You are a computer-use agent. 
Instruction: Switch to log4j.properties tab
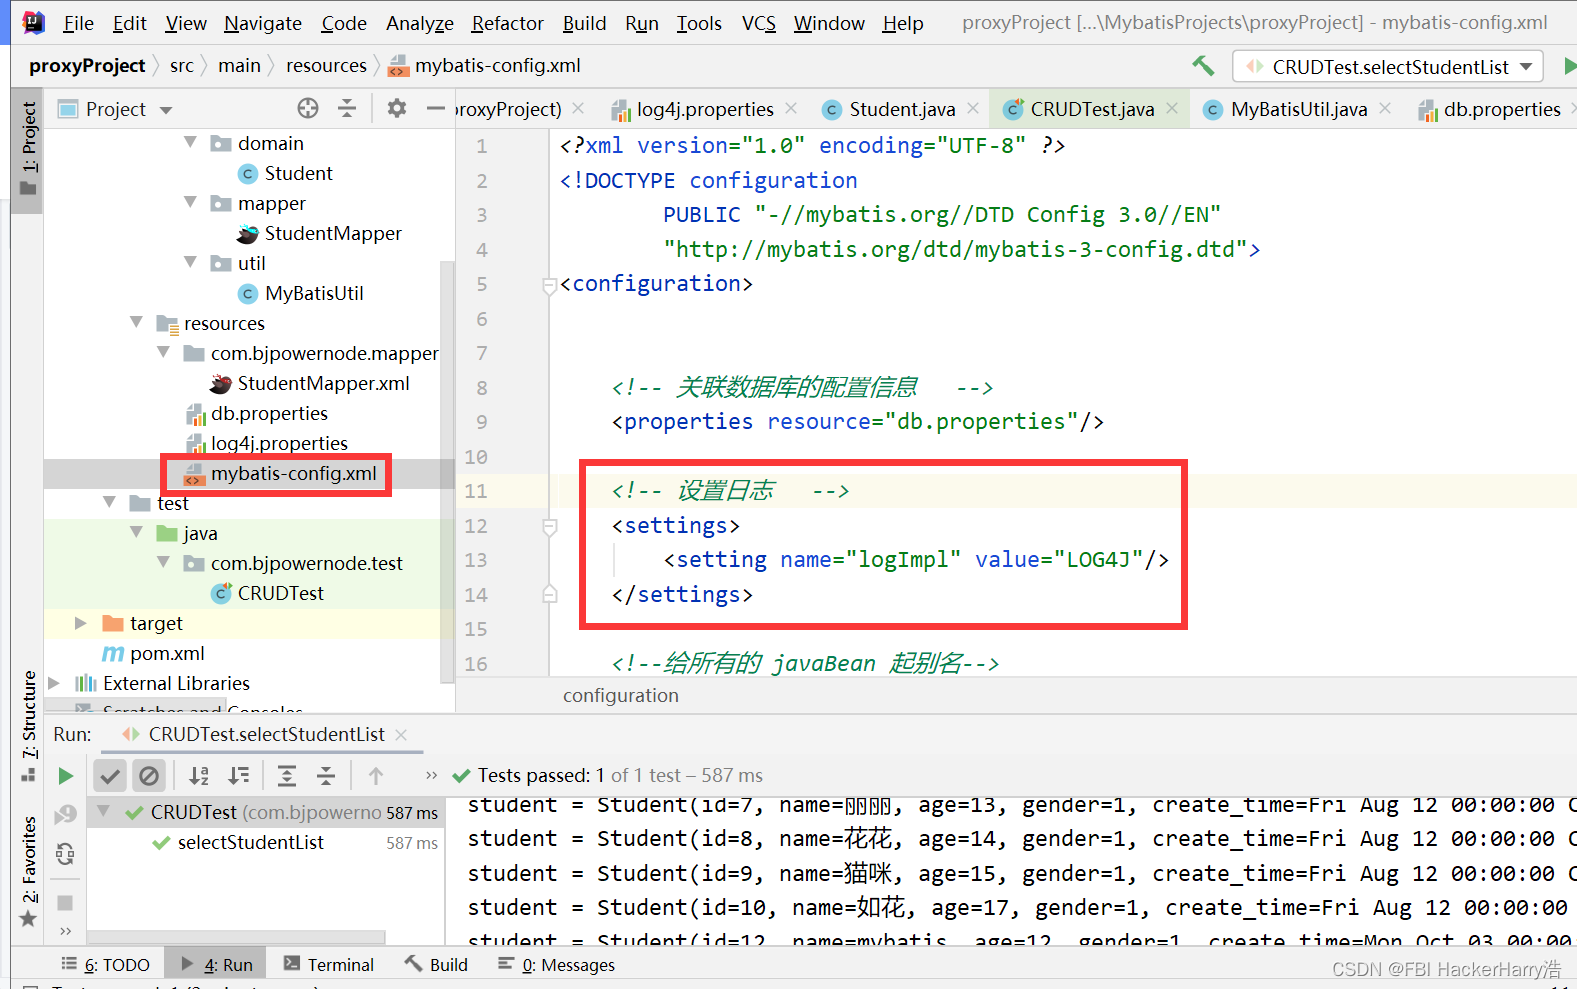[705, 109]
